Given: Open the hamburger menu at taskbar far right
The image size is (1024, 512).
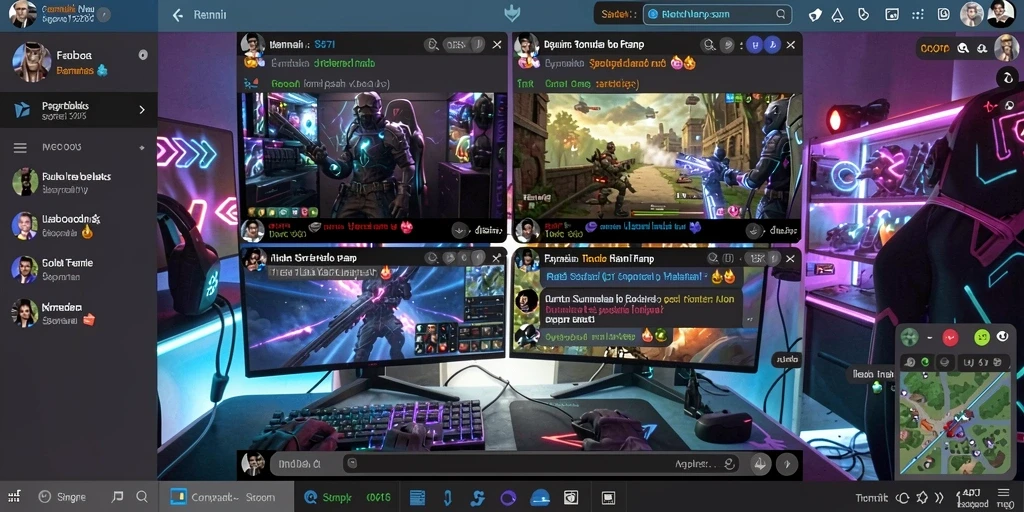Looking at the screenshot, I should [1004, 492].
